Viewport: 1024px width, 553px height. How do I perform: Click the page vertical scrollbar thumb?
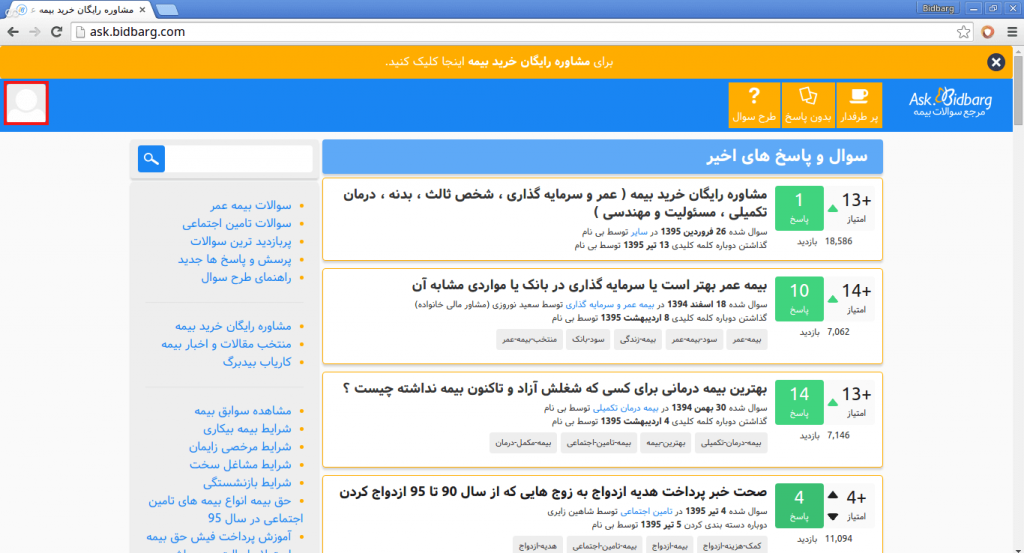coord(1018,90)
